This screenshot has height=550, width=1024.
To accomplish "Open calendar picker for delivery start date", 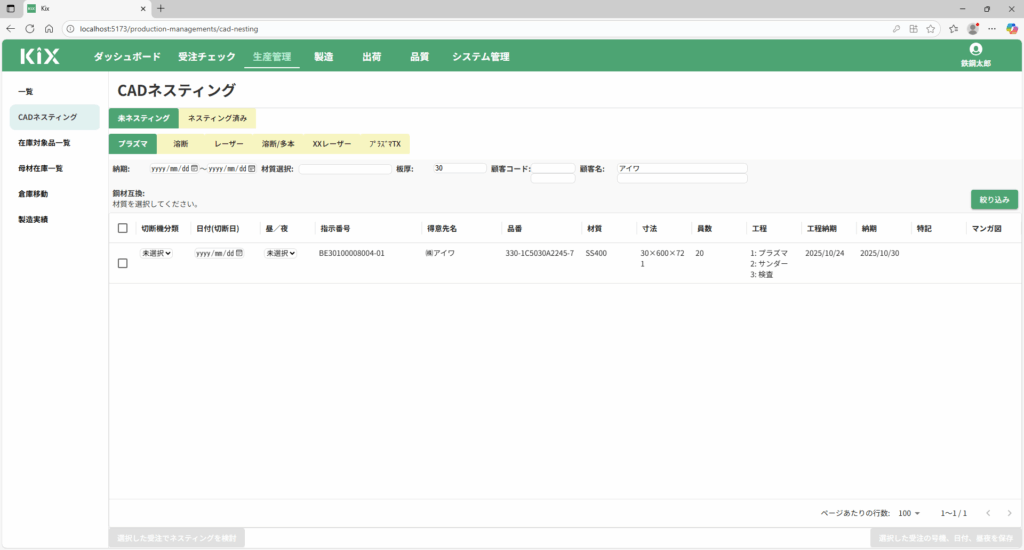I will pos(194,169).
